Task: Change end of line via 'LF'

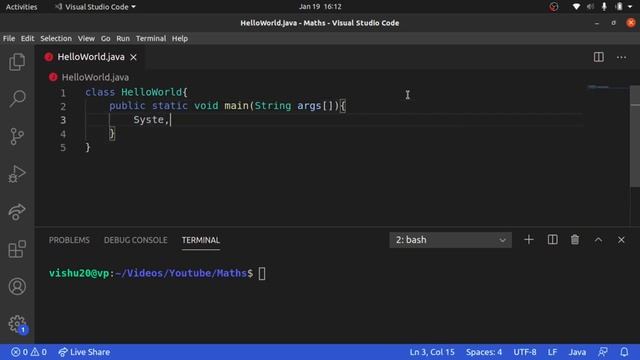Action: [x=552, y=352]
